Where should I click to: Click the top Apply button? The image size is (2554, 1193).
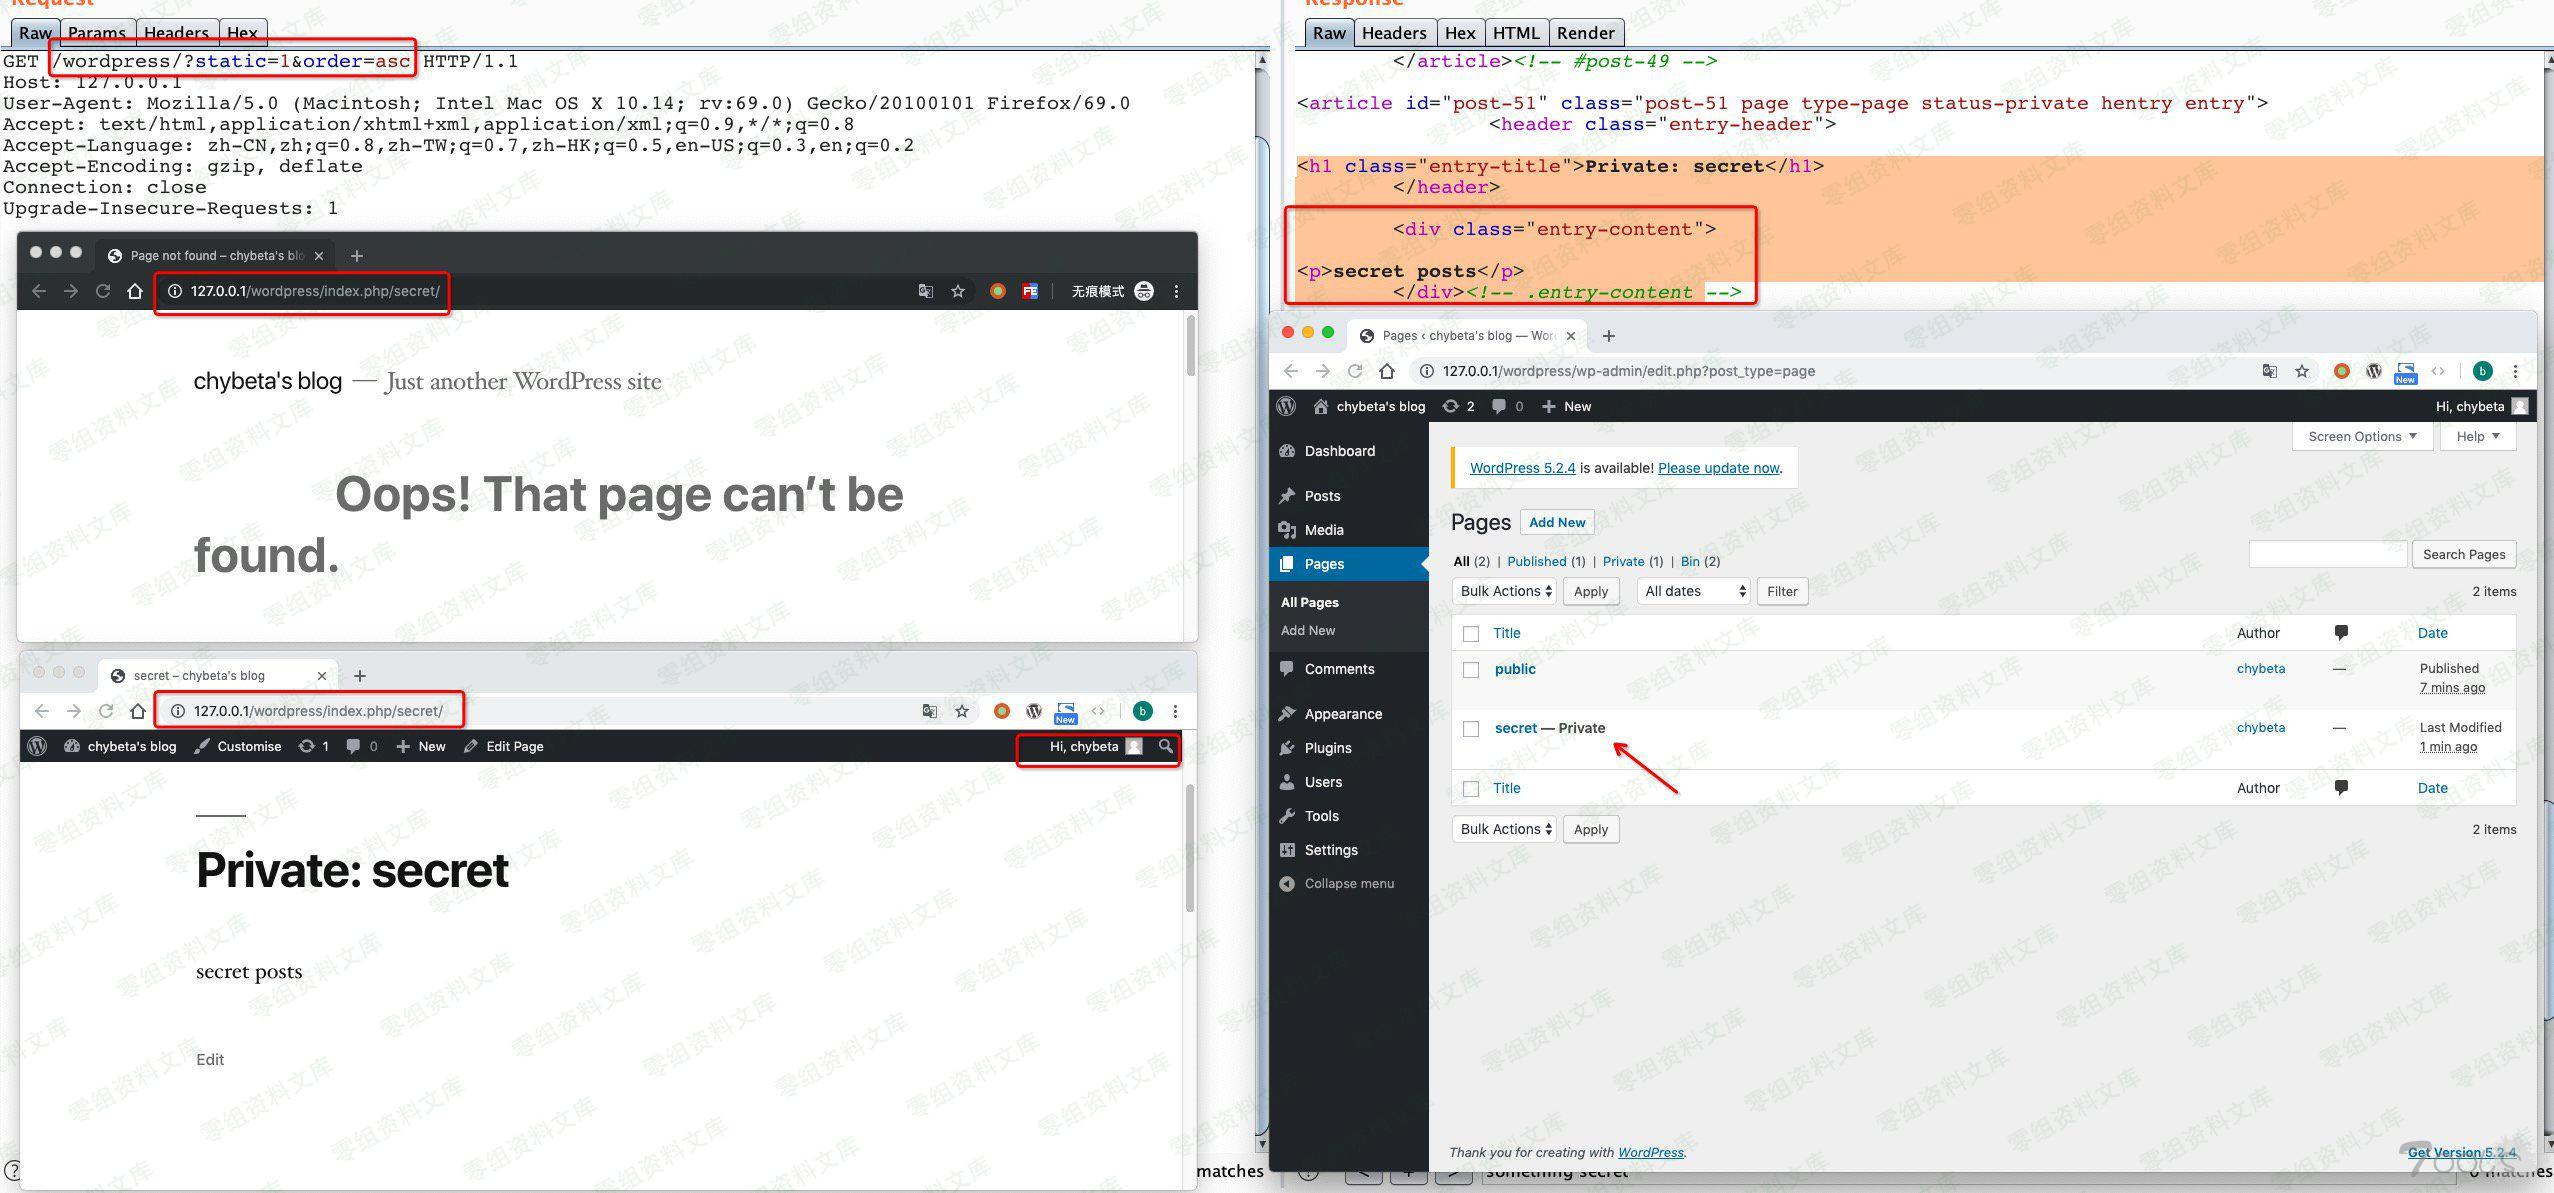[1591, 591]
